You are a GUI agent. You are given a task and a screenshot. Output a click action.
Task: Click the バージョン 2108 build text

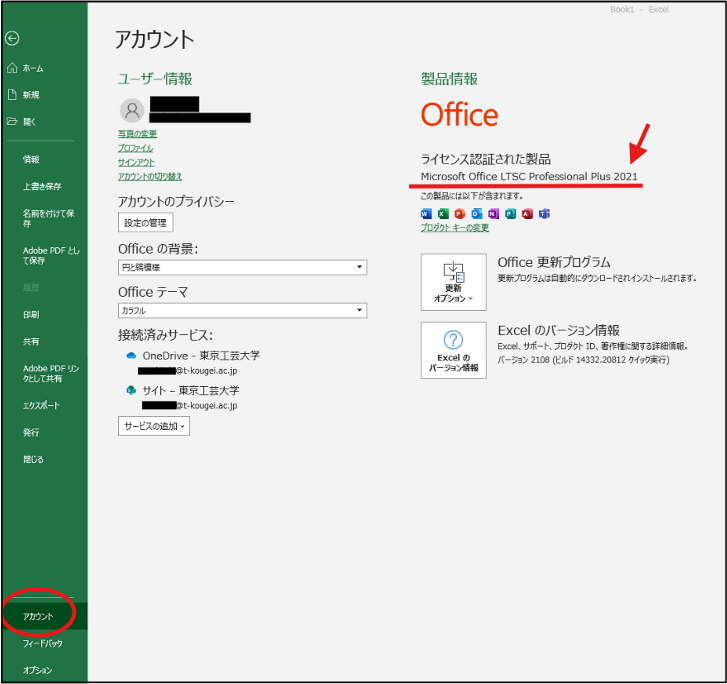coord(583,360)
